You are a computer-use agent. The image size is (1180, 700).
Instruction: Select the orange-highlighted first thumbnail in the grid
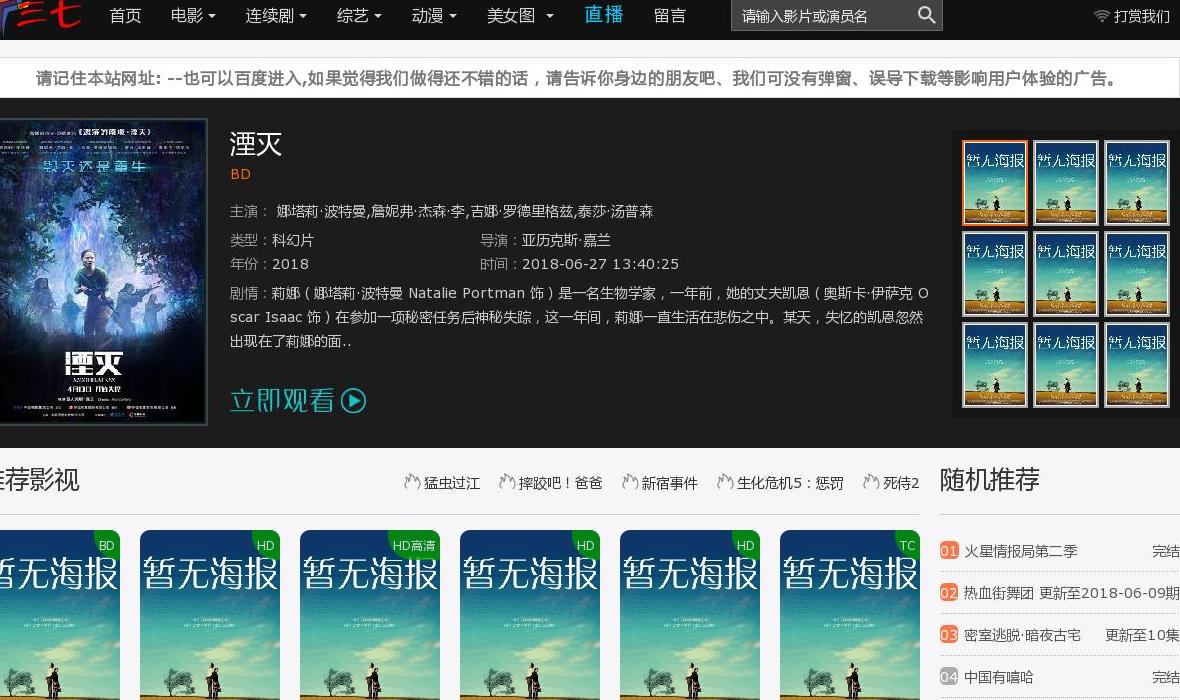click(x=995, y=183)
